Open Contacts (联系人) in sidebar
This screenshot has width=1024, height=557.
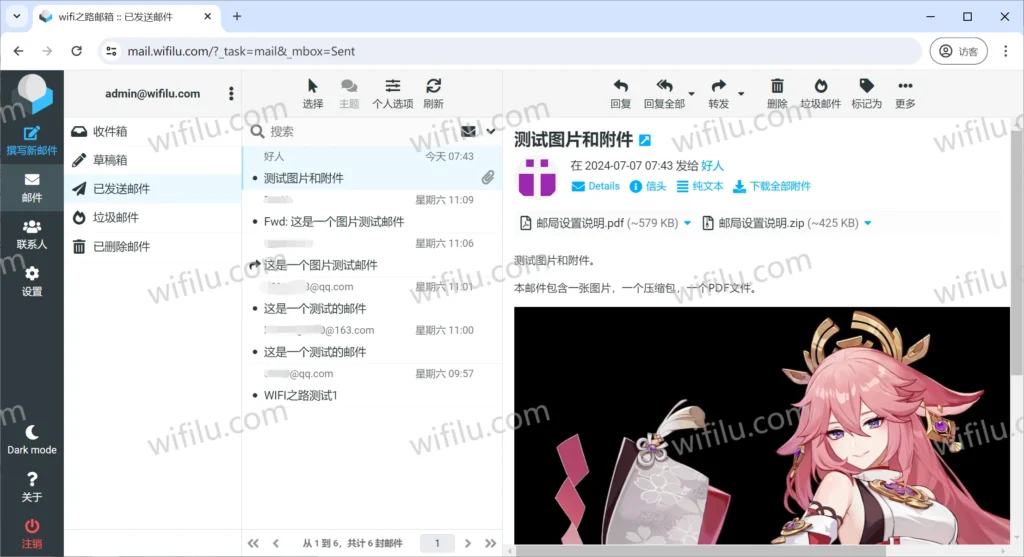[32, 234]
